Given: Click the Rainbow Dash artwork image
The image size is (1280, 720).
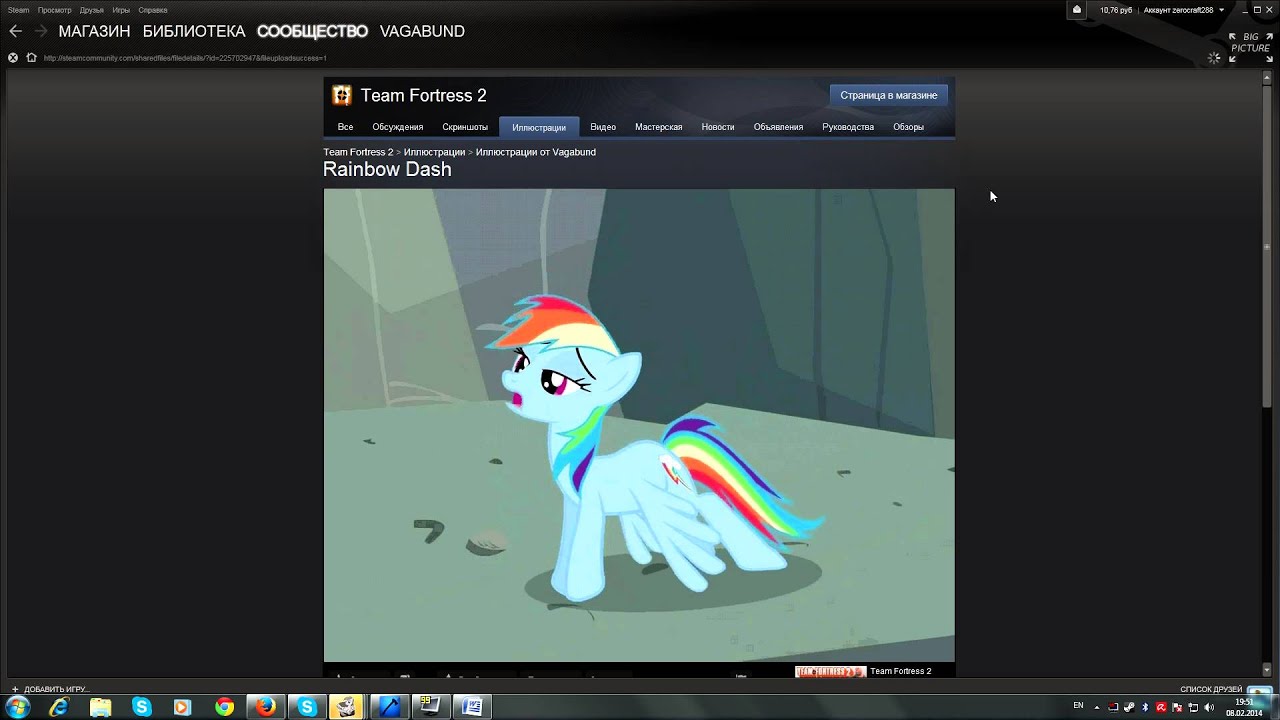Looking at the screenshot, I should [x=639, y=425].
